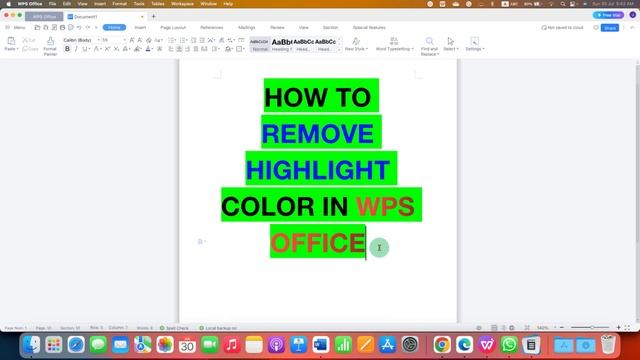Switch to the View tab

[x=304, y=27]
